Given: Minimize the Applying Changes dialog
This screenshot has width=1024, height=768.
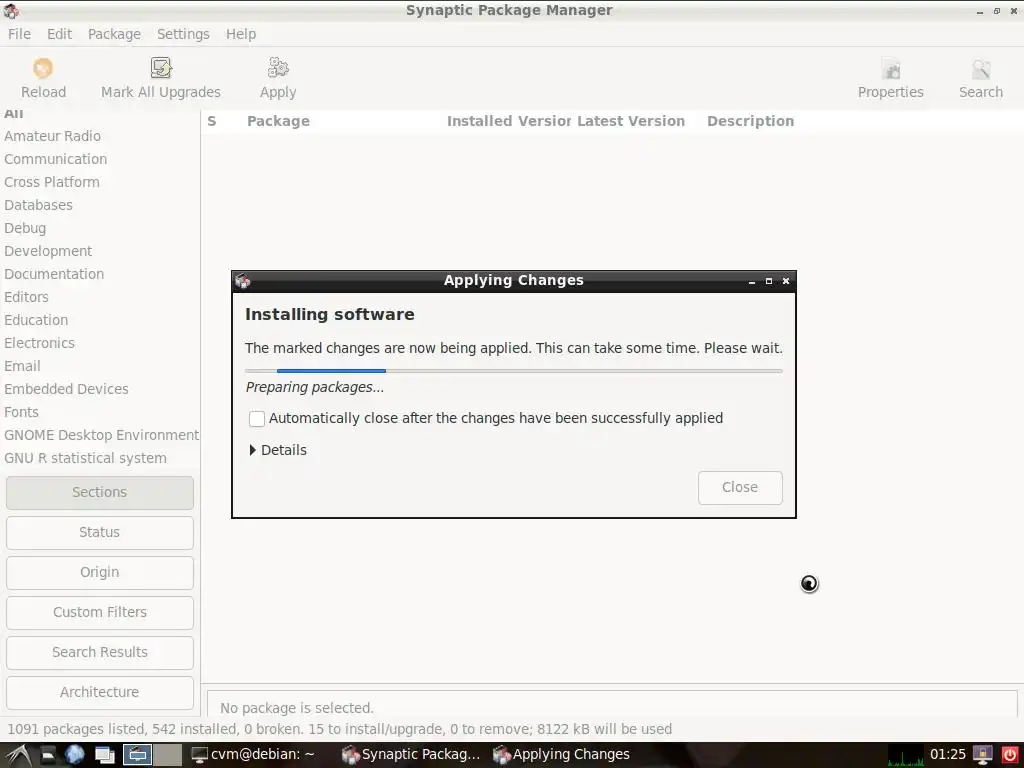Looking at the screenshot, I should coord(752,281).
